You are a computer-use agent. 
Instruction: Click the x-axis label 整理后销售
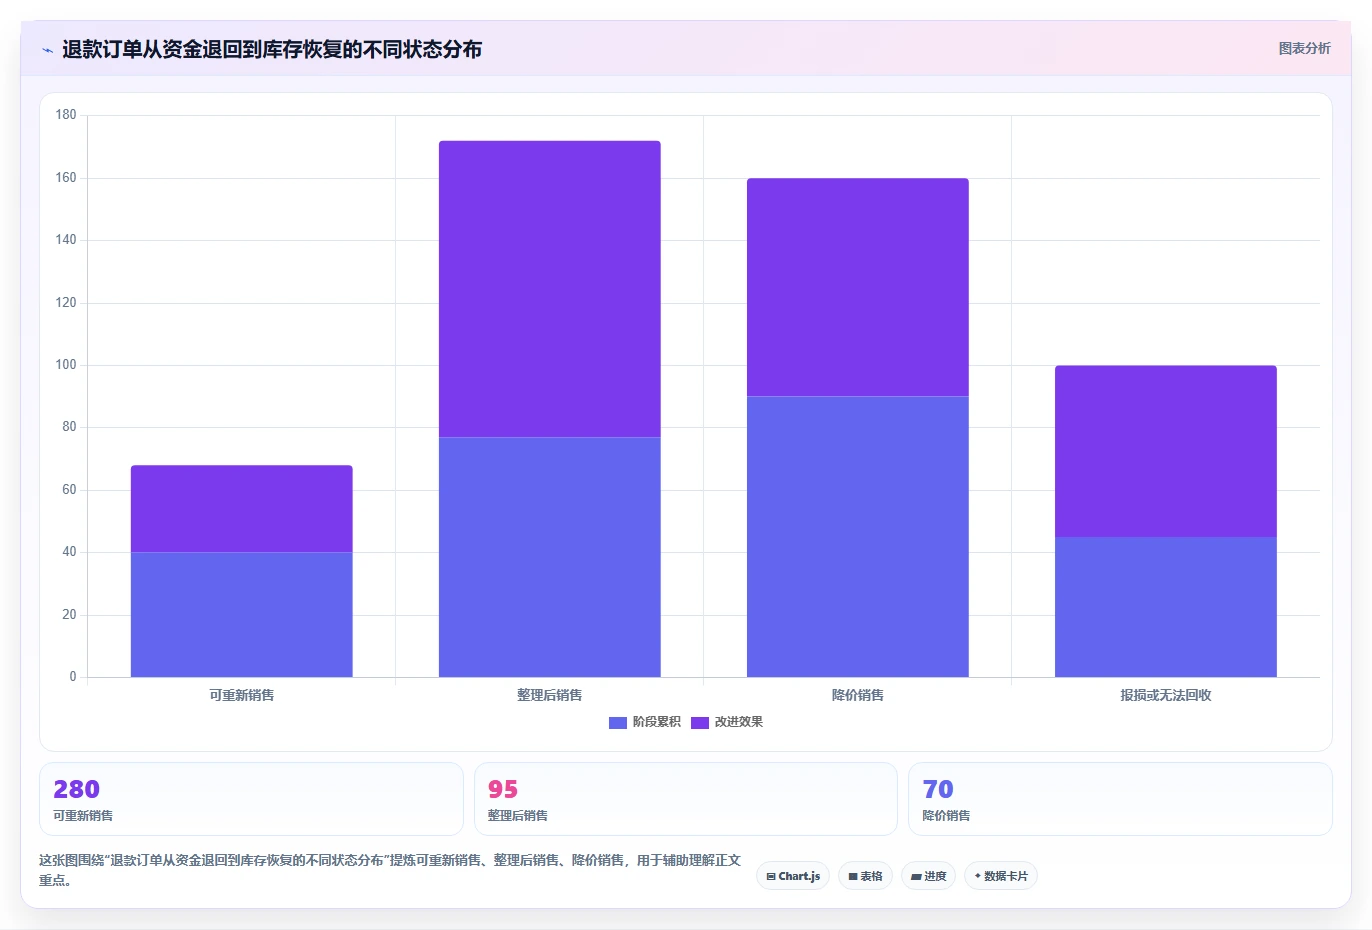tap(550, 695)
